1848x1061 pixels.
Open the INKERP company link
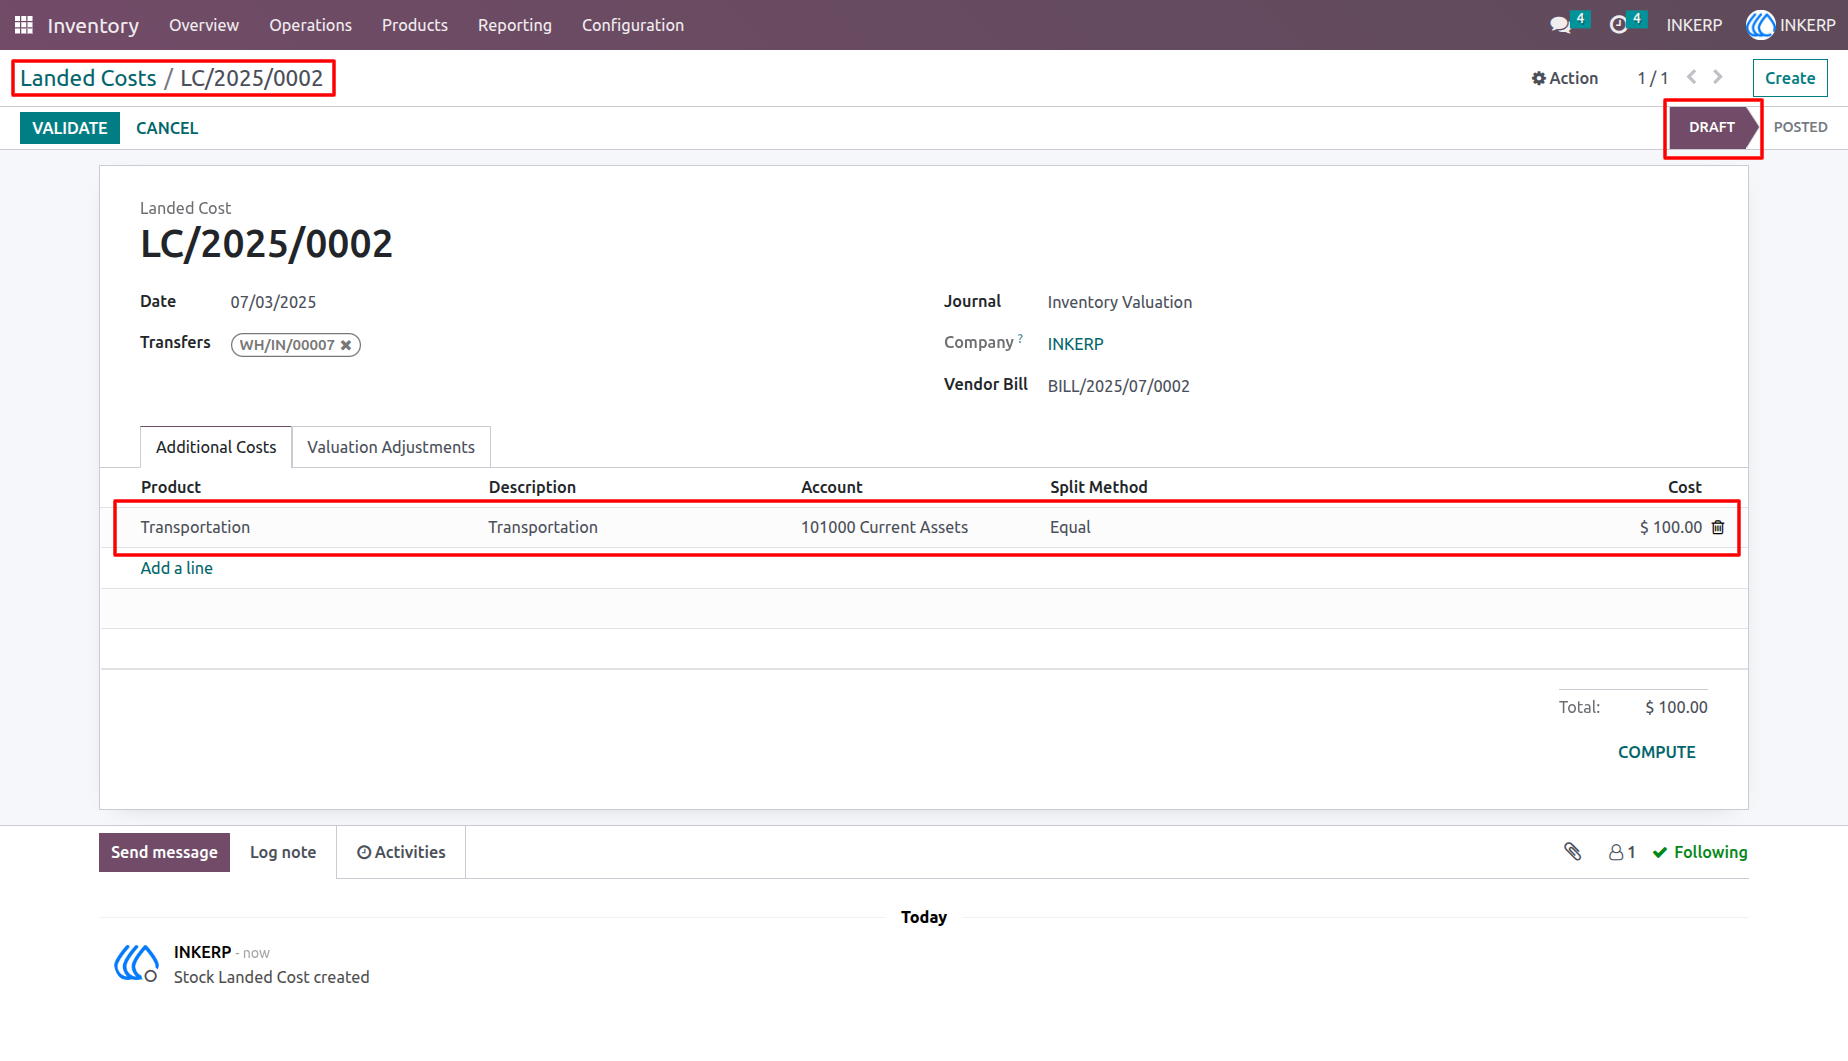(x=1076, y=344)
